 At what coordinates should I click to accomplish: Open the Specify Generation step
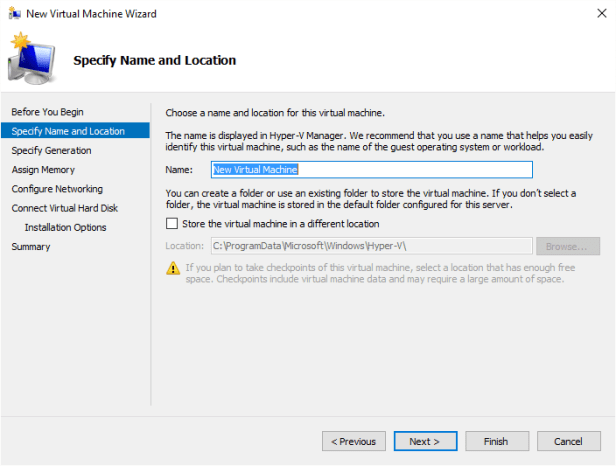point(51,150)
